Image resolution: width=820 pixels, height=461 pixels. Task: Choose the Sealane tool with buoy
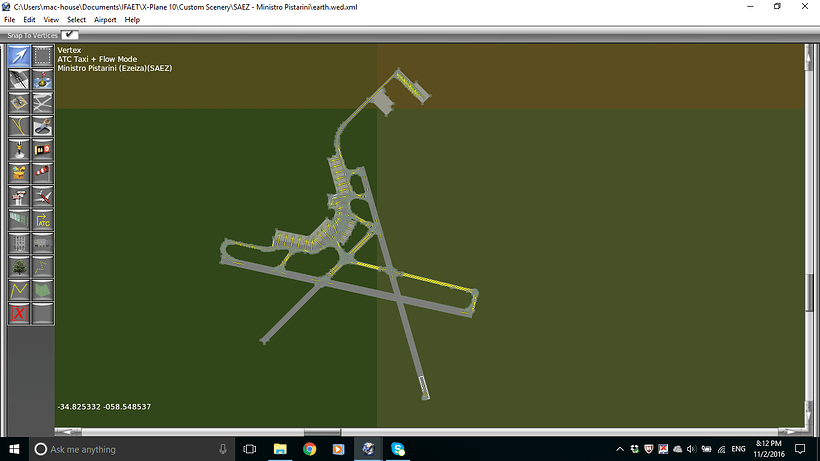42,79
